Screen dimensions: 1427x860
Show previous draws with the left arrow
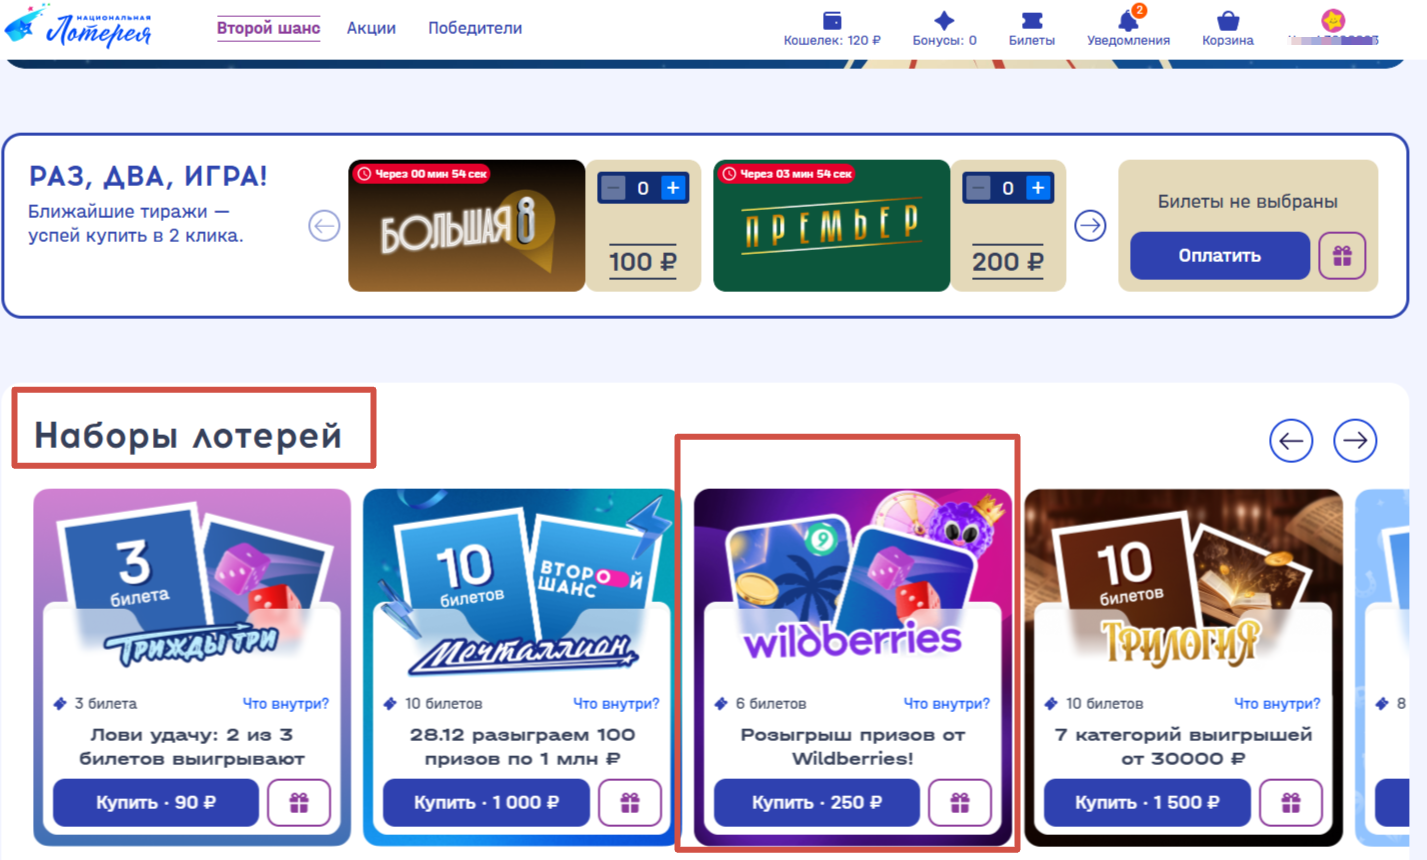coord(324,226)
